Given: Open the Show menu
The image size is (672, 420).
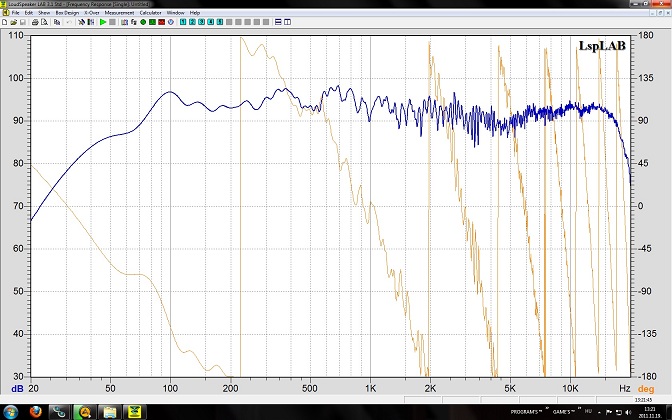Looking at the screenshot, I should click(44, 13).
